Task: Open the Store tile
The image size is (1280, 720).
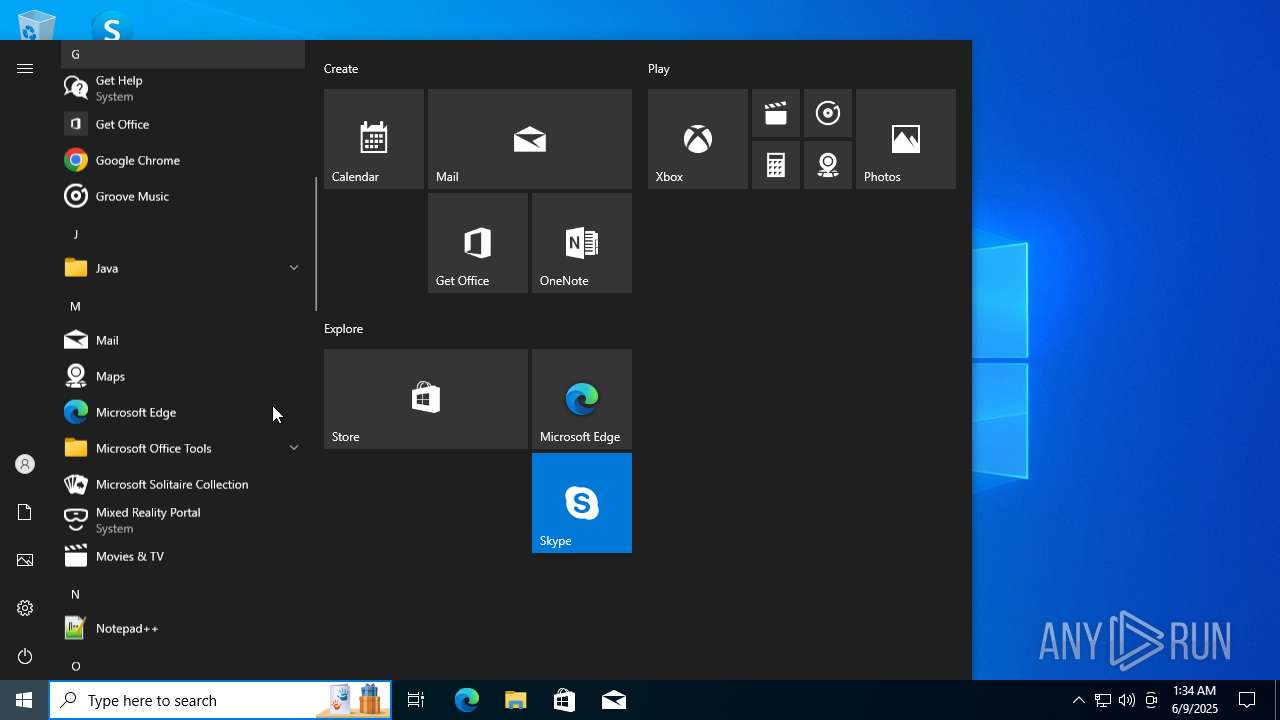Action: click(426, 399)
